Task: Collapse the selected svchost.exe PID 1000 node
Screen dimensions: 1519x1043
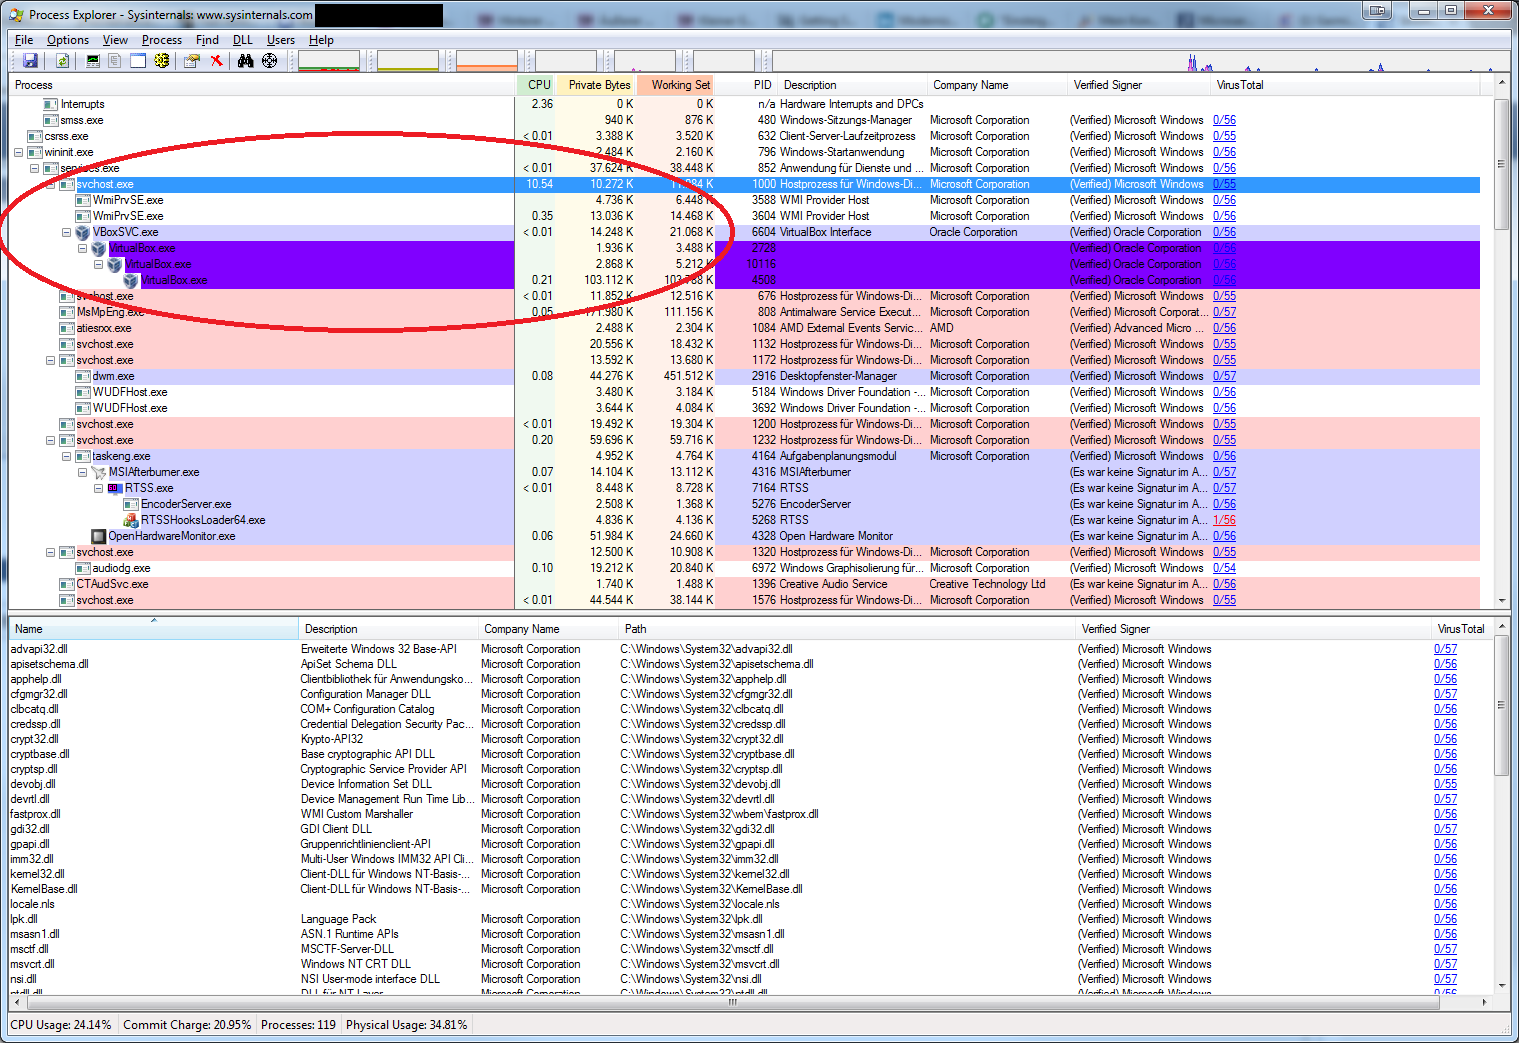Action: 50,184
